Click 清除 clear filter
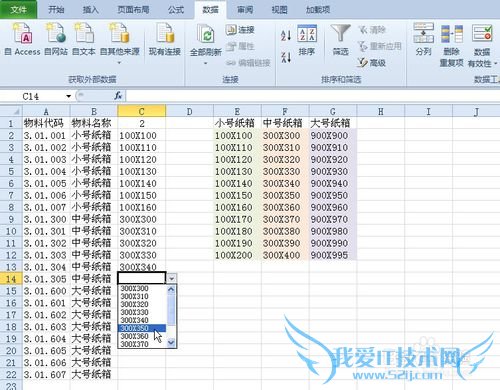This screenshot has height=390, width=500. point(372,30)
